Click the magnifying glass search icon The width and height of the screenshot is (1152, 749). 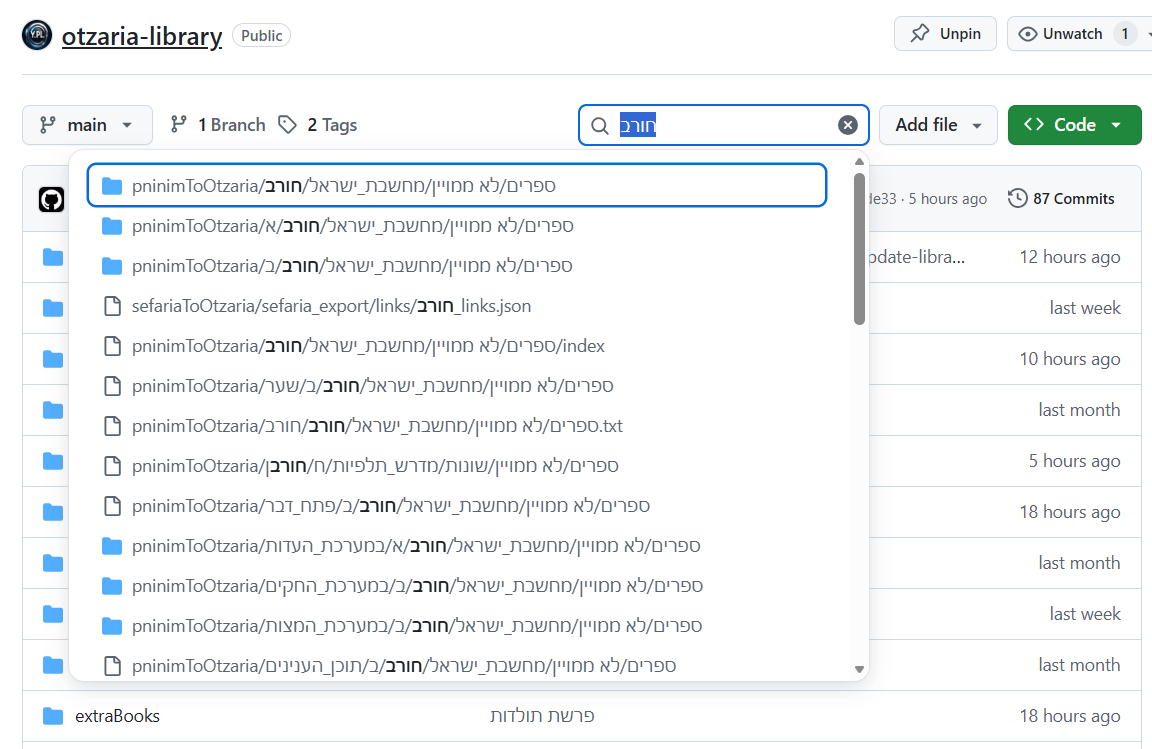tap(600, 126)
